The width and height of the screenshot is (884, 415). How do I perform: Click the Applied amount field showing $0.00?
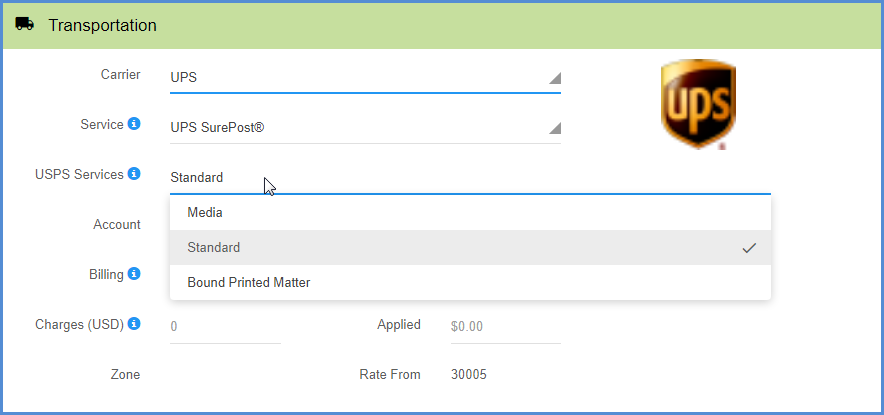point(505,326)
